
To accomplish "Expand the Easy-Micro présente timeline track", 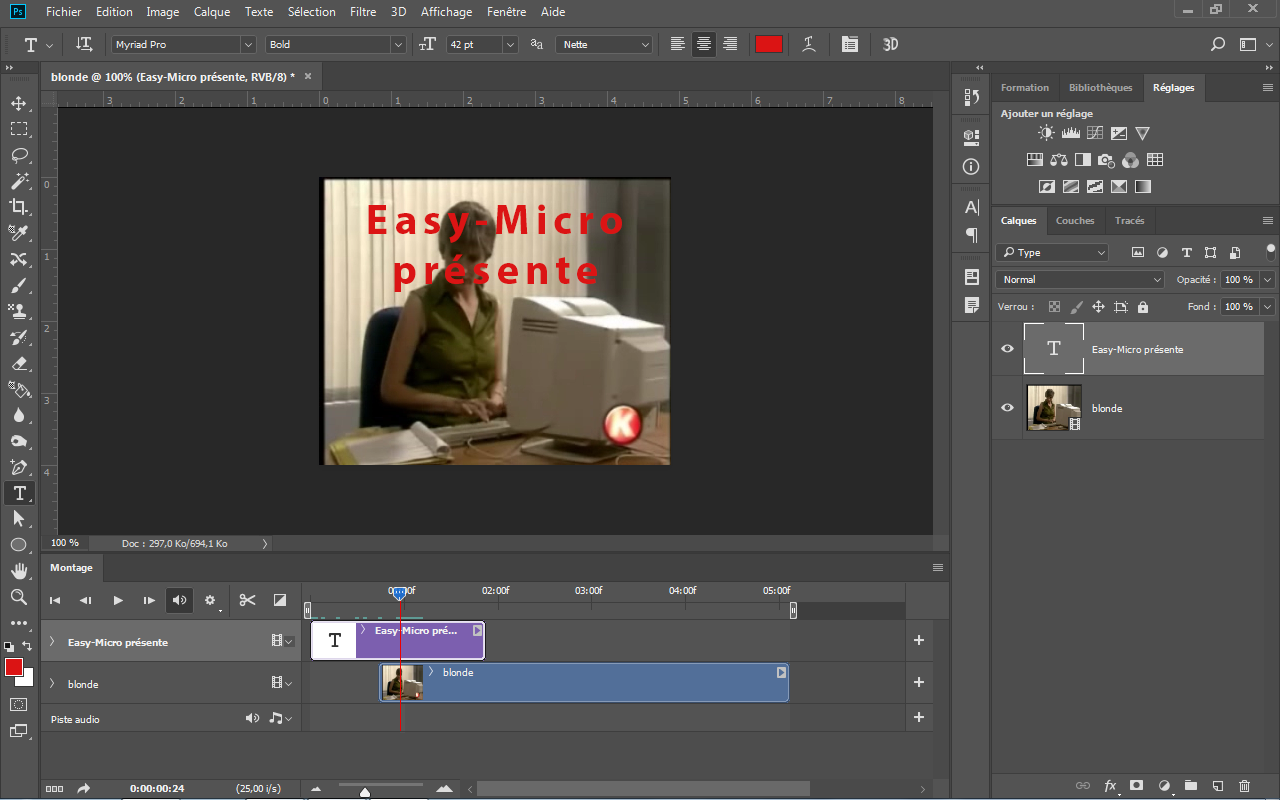I will 52,642.
